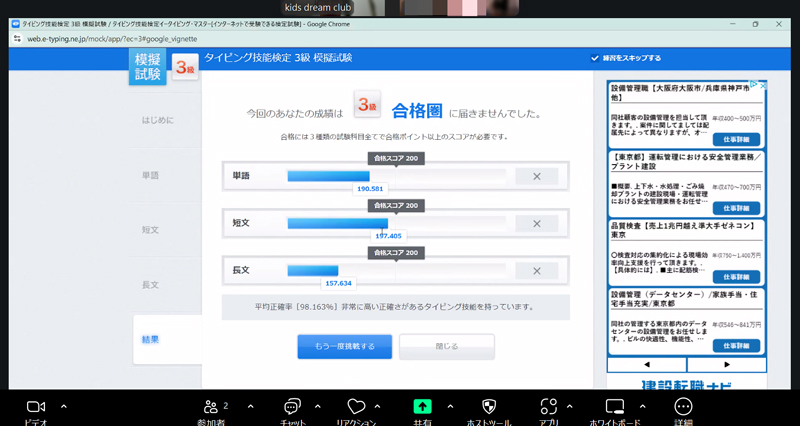Expand chat options chevron
This screenshot has width=800, height=426.
(x=318, y=407)
